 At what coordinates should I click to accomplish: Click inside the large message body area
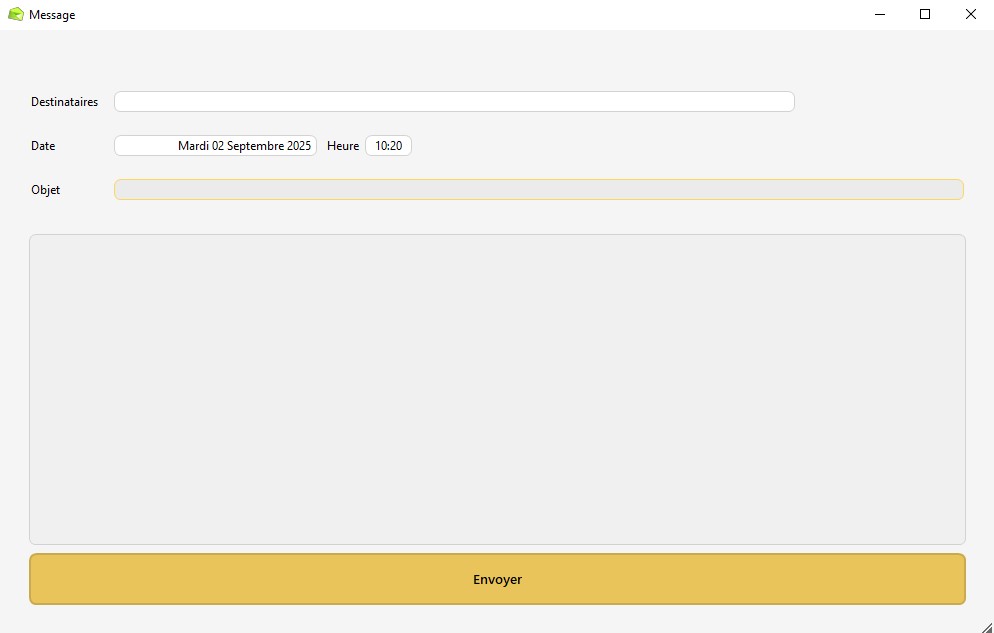tap(497, 389)
